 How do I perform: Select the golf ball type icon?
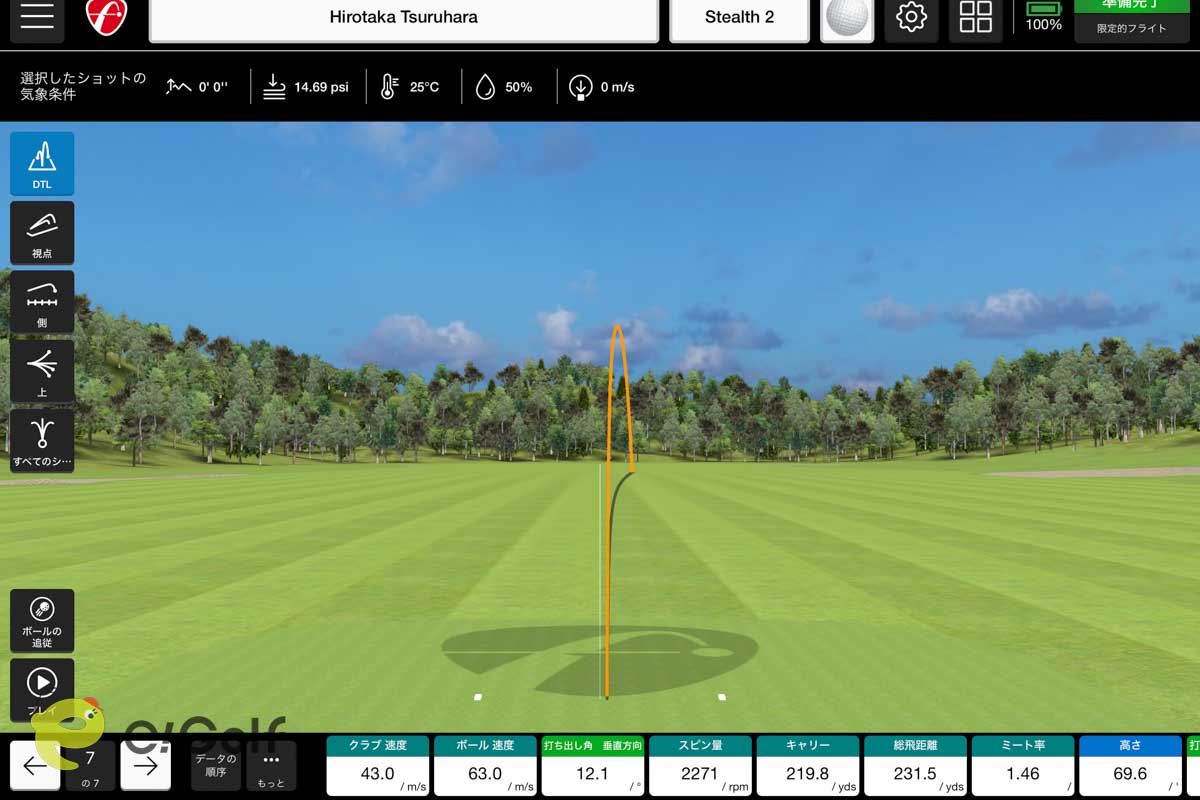[x=847, y=20]
